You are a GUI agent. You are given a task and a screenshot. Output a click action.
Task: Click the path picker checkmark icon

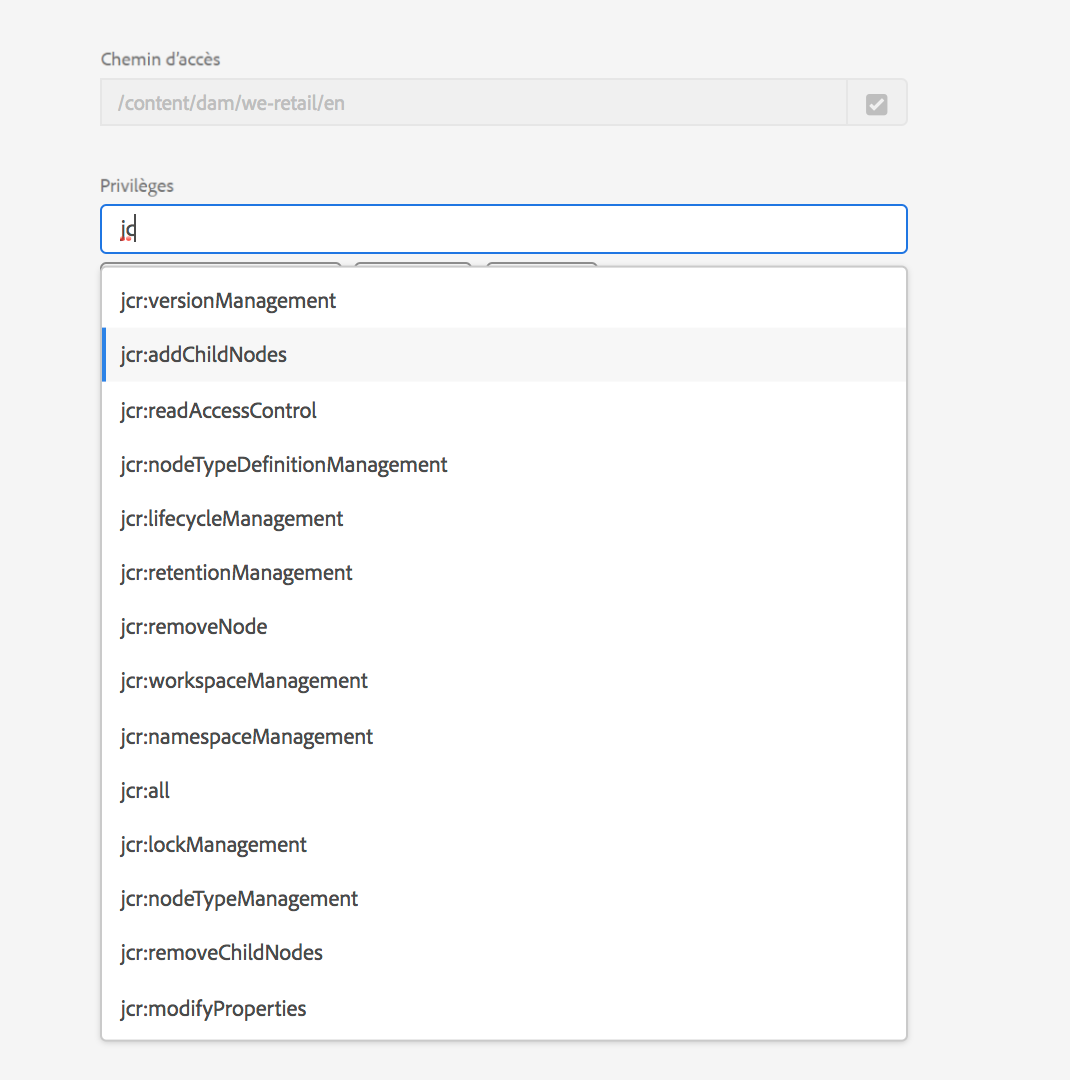(x=876, y=103)
